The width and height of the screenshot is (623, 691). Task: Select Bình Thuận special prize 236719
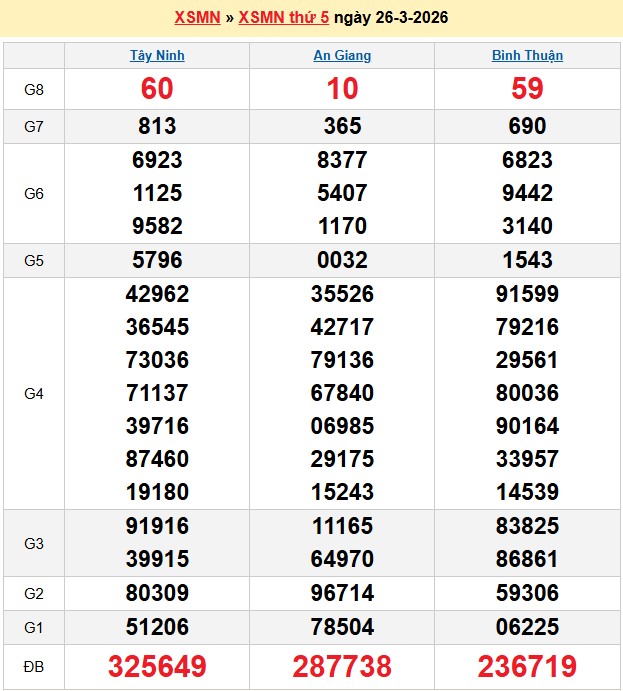(527, 667)
